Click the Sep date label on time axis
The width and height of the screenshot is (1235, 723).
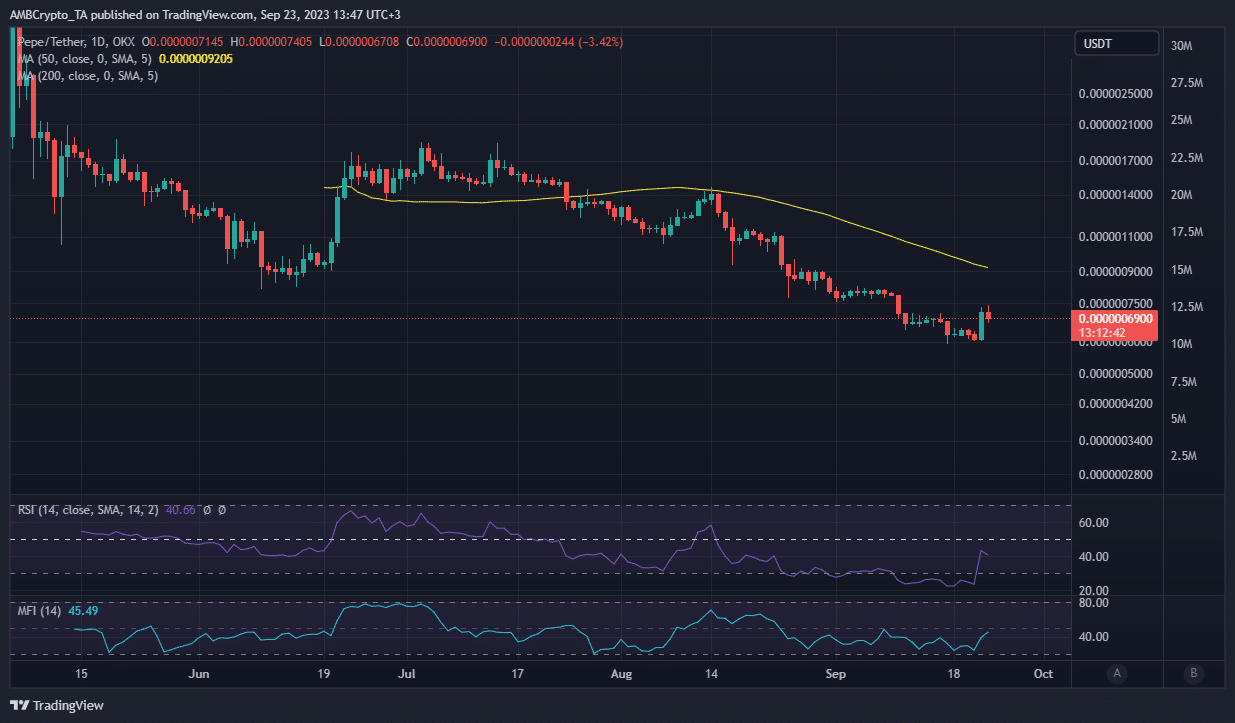coord(836,674)
